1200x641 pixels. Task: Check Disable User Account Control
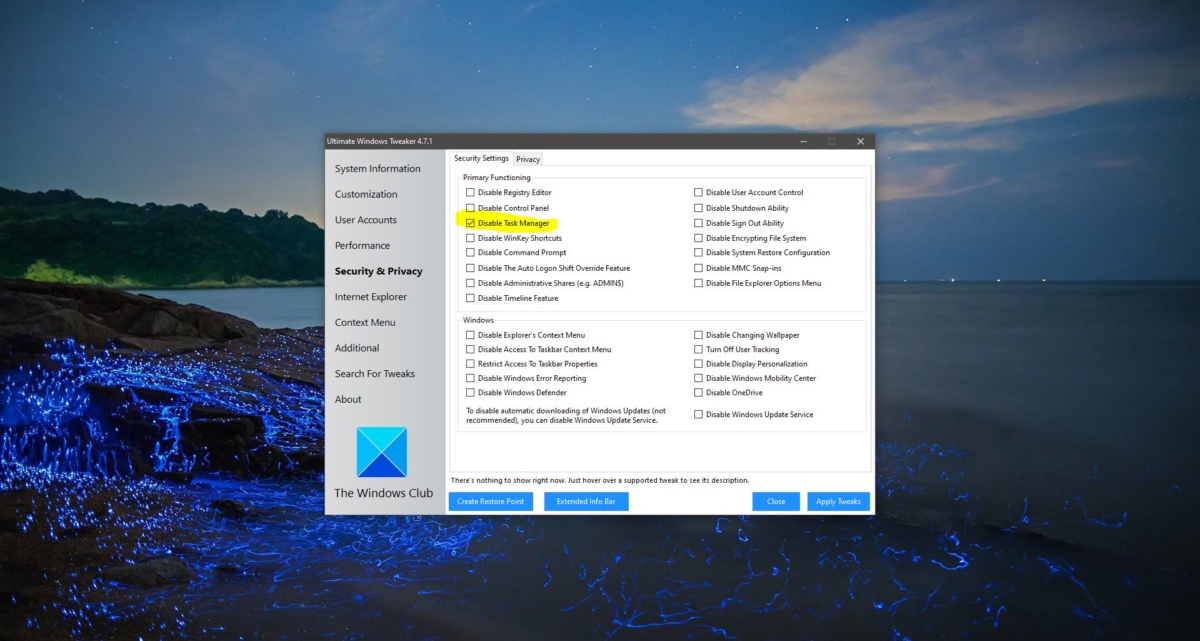(x=698, y=192)
